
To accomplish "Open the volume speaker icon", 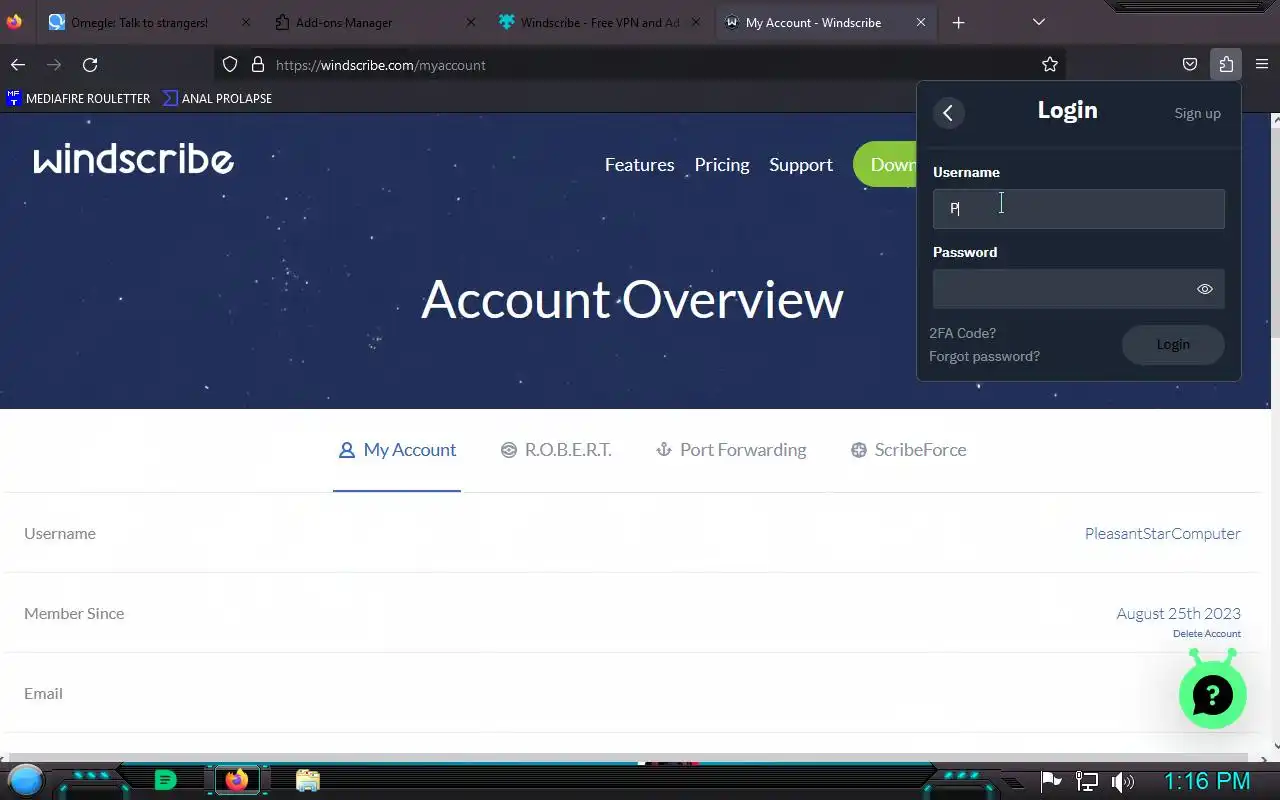I will [1123, 781].
